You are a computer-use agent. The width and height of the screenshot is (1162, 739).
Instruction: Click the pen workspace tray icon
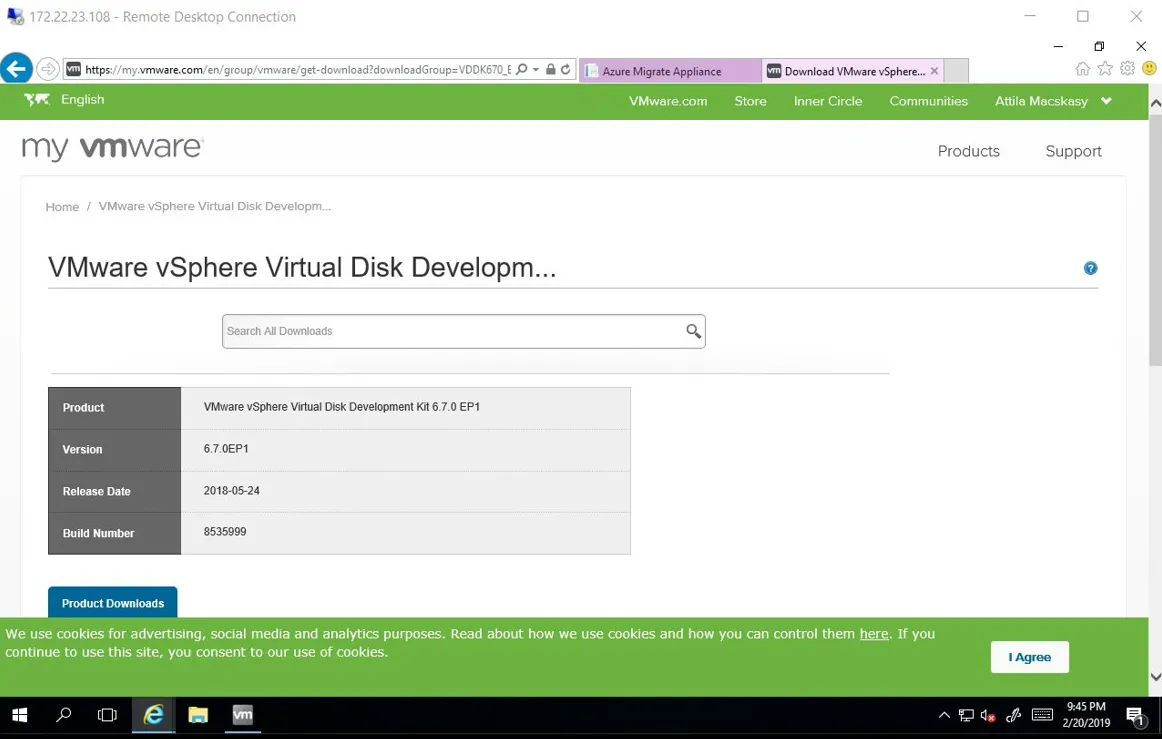(x=1014, y=715)
